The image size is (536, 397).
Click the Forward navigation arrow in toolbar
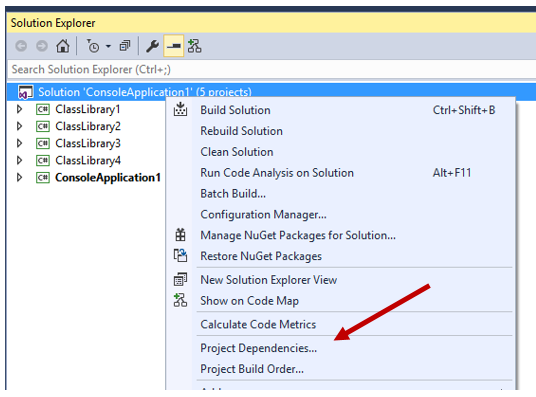pyautogui.click(x=42, y=46)
